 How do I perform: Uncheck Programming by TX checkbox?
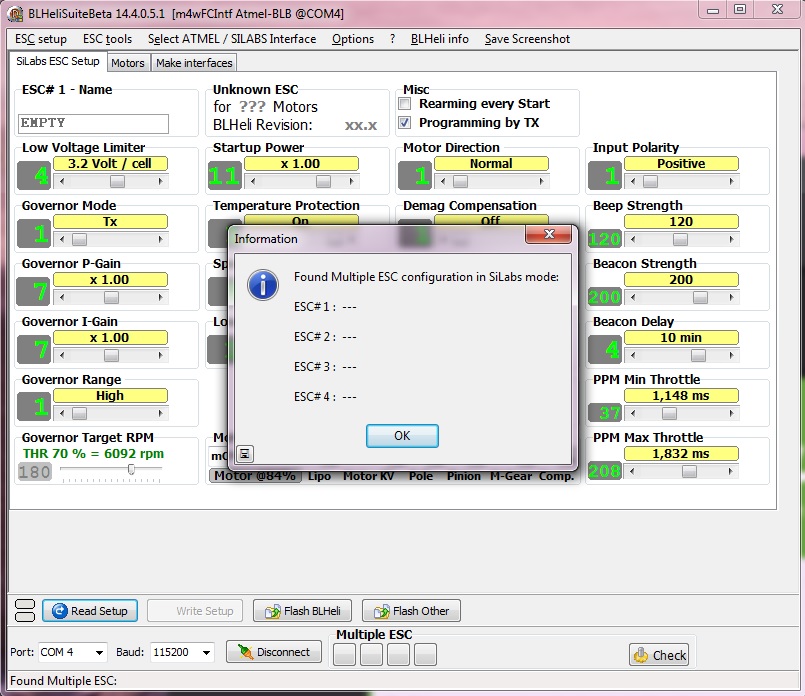405,123
